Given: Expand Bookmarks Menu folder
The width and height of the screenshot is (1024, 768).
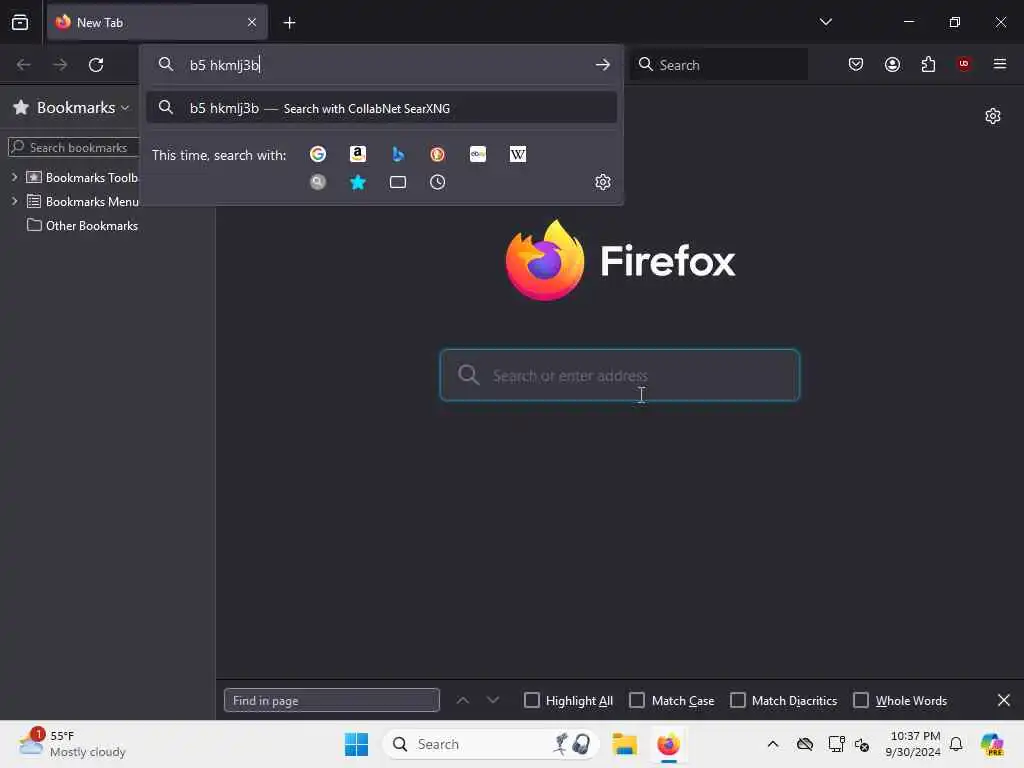Looking at the screenshot, I should pyautogui.click(x=14, y=201).
